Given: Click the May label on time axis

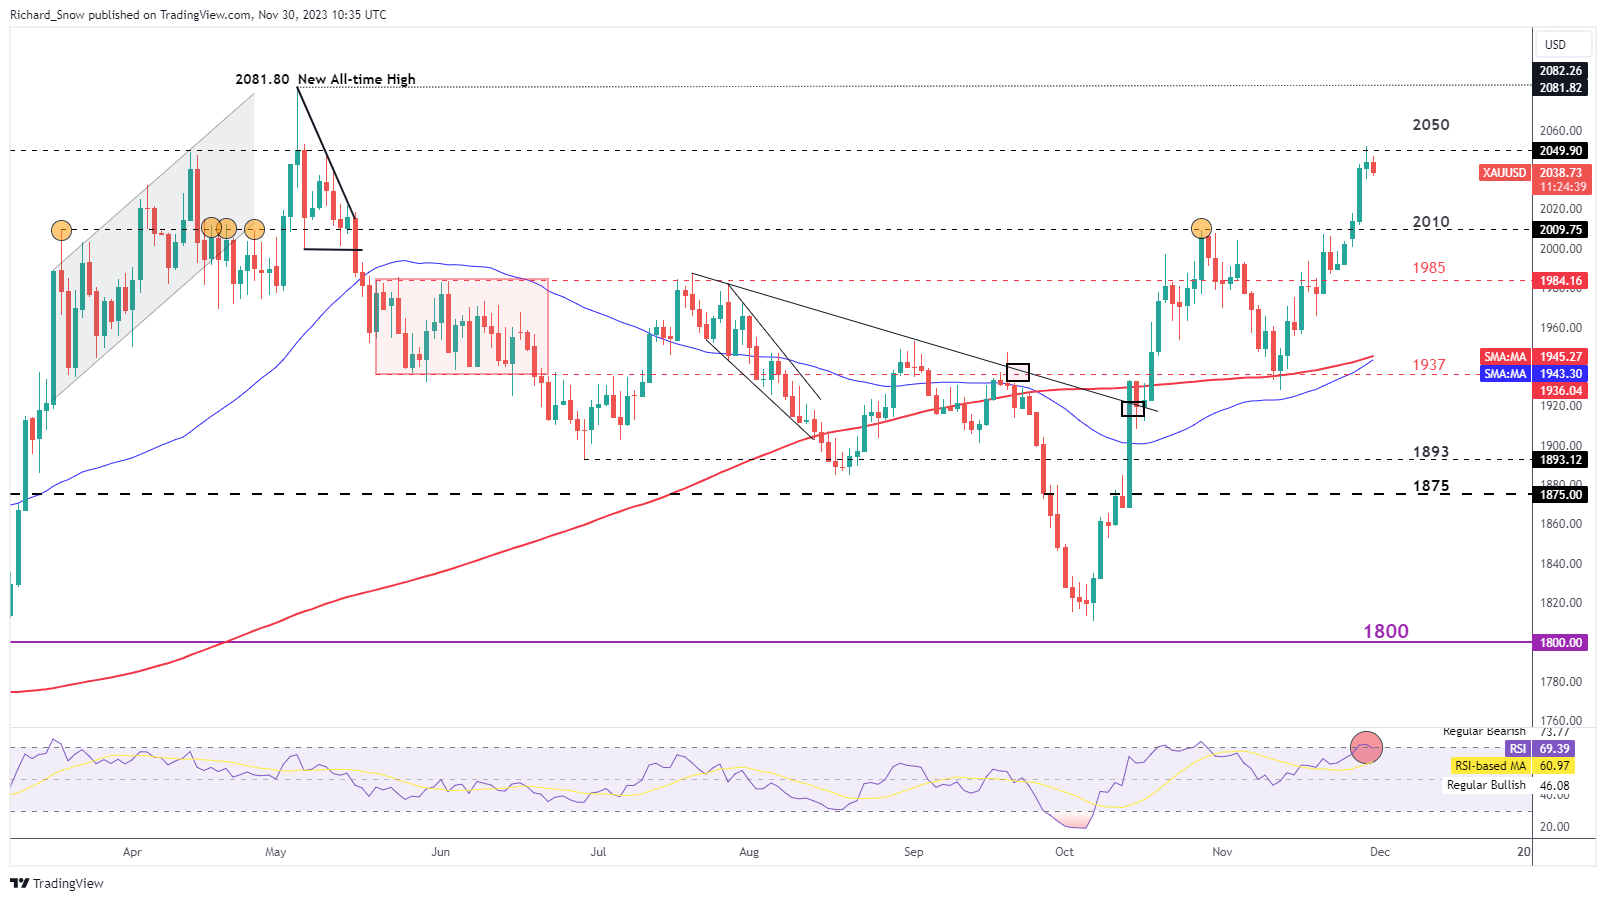Looking at the screenshot, I should click(x=276, y=852).
